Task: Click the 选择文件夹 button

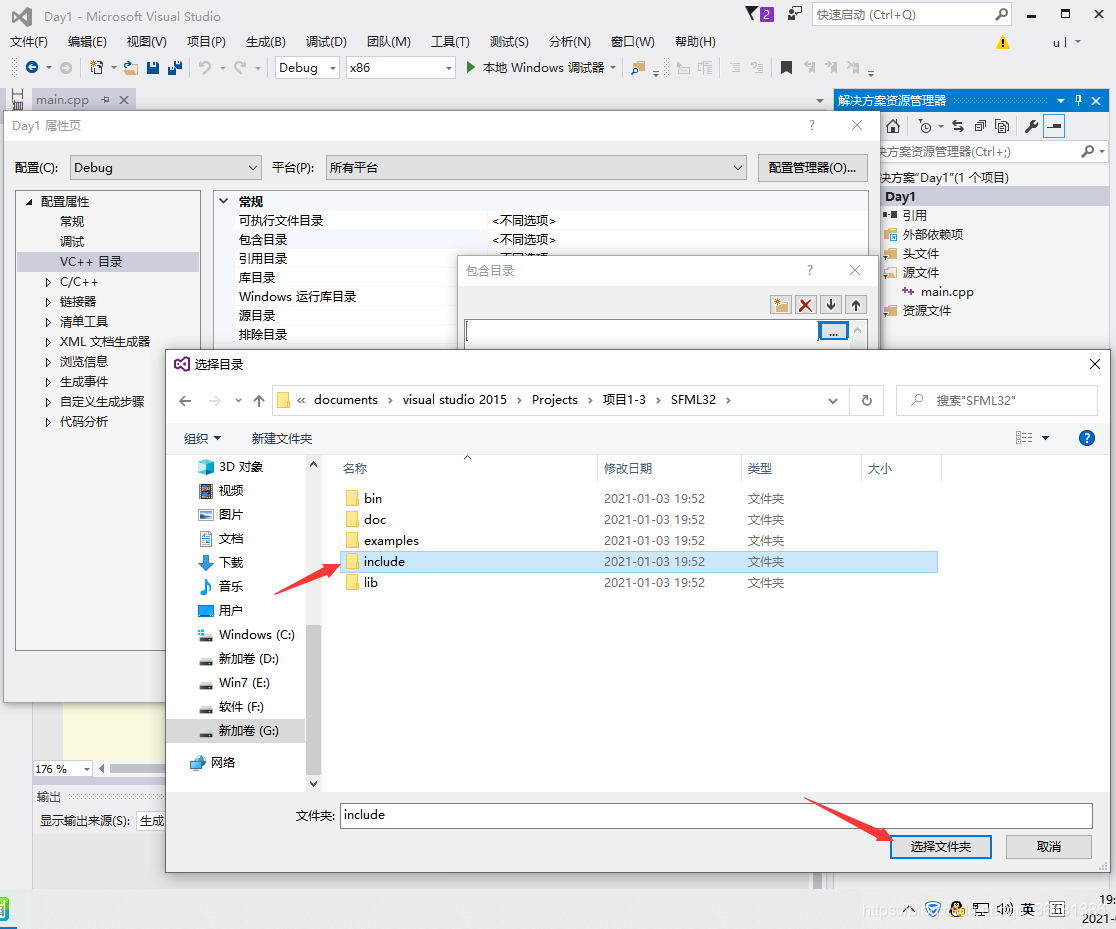Action: 940,846
